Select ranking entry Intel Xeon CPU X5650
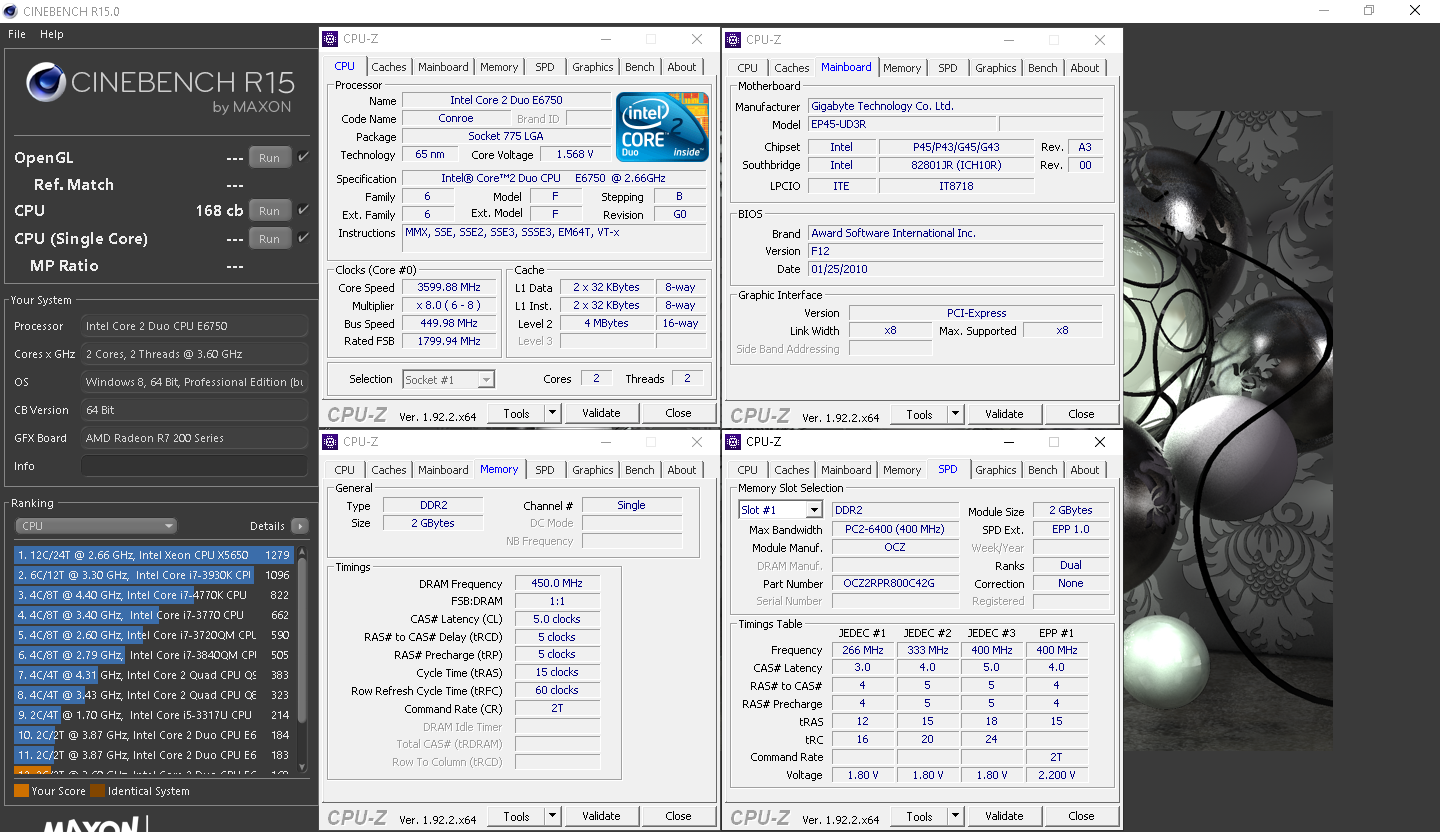The width and height of the screenshot is (1440, 832). pyautogui.click(x=153, y=554)
